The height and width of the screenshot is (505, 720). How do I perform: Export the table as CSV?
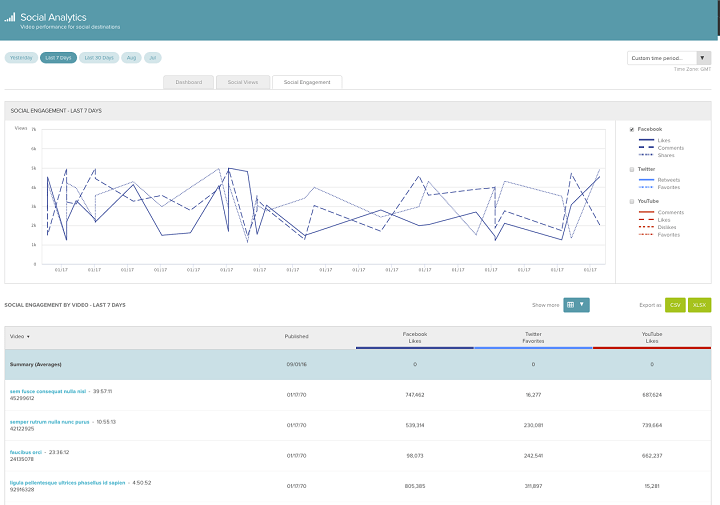click(x=675, y=305)
